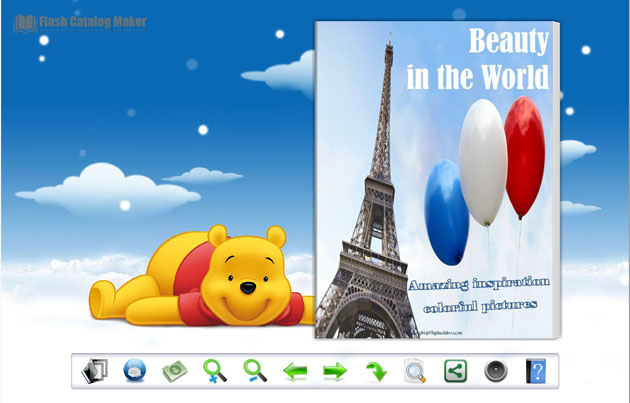The image size is (630, 403).
Task: Go to previous page with left arrow
Action: point(295,372)
